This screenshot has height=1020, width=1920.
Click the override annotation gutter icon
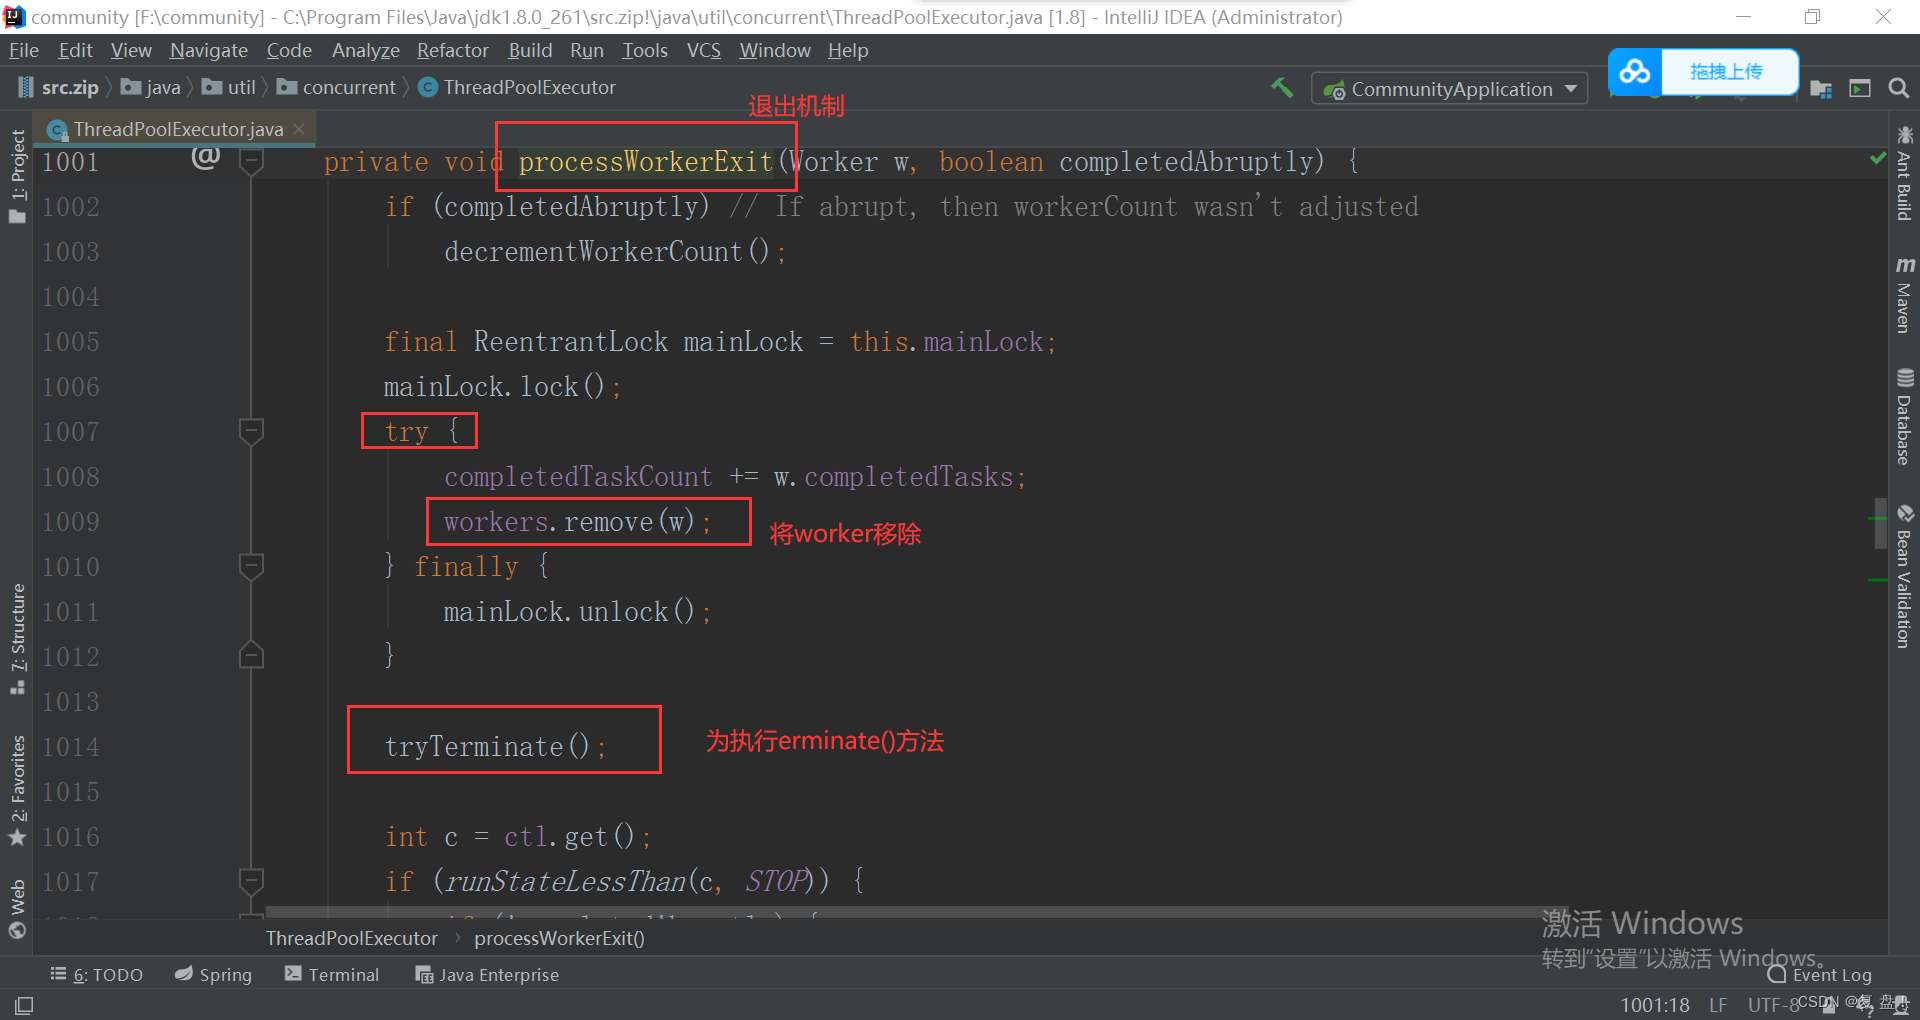click(x=206, y=157)
